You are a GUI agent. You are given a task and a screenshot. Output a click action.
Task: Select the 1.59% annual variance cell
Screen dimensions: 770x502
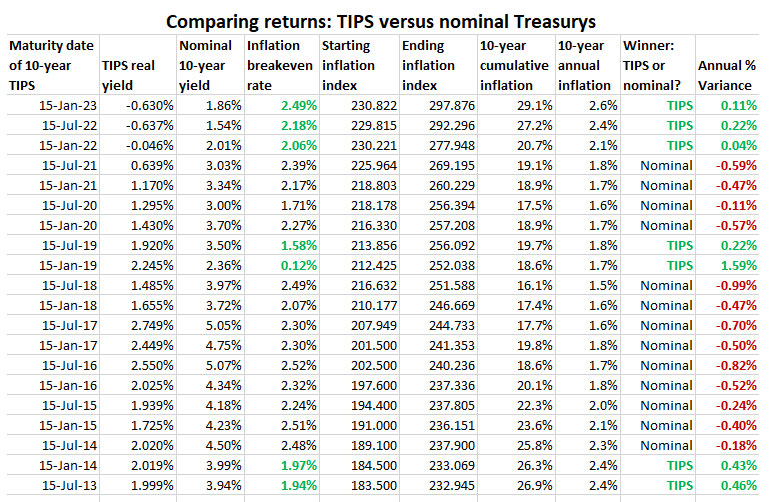[x=735, y=265]
